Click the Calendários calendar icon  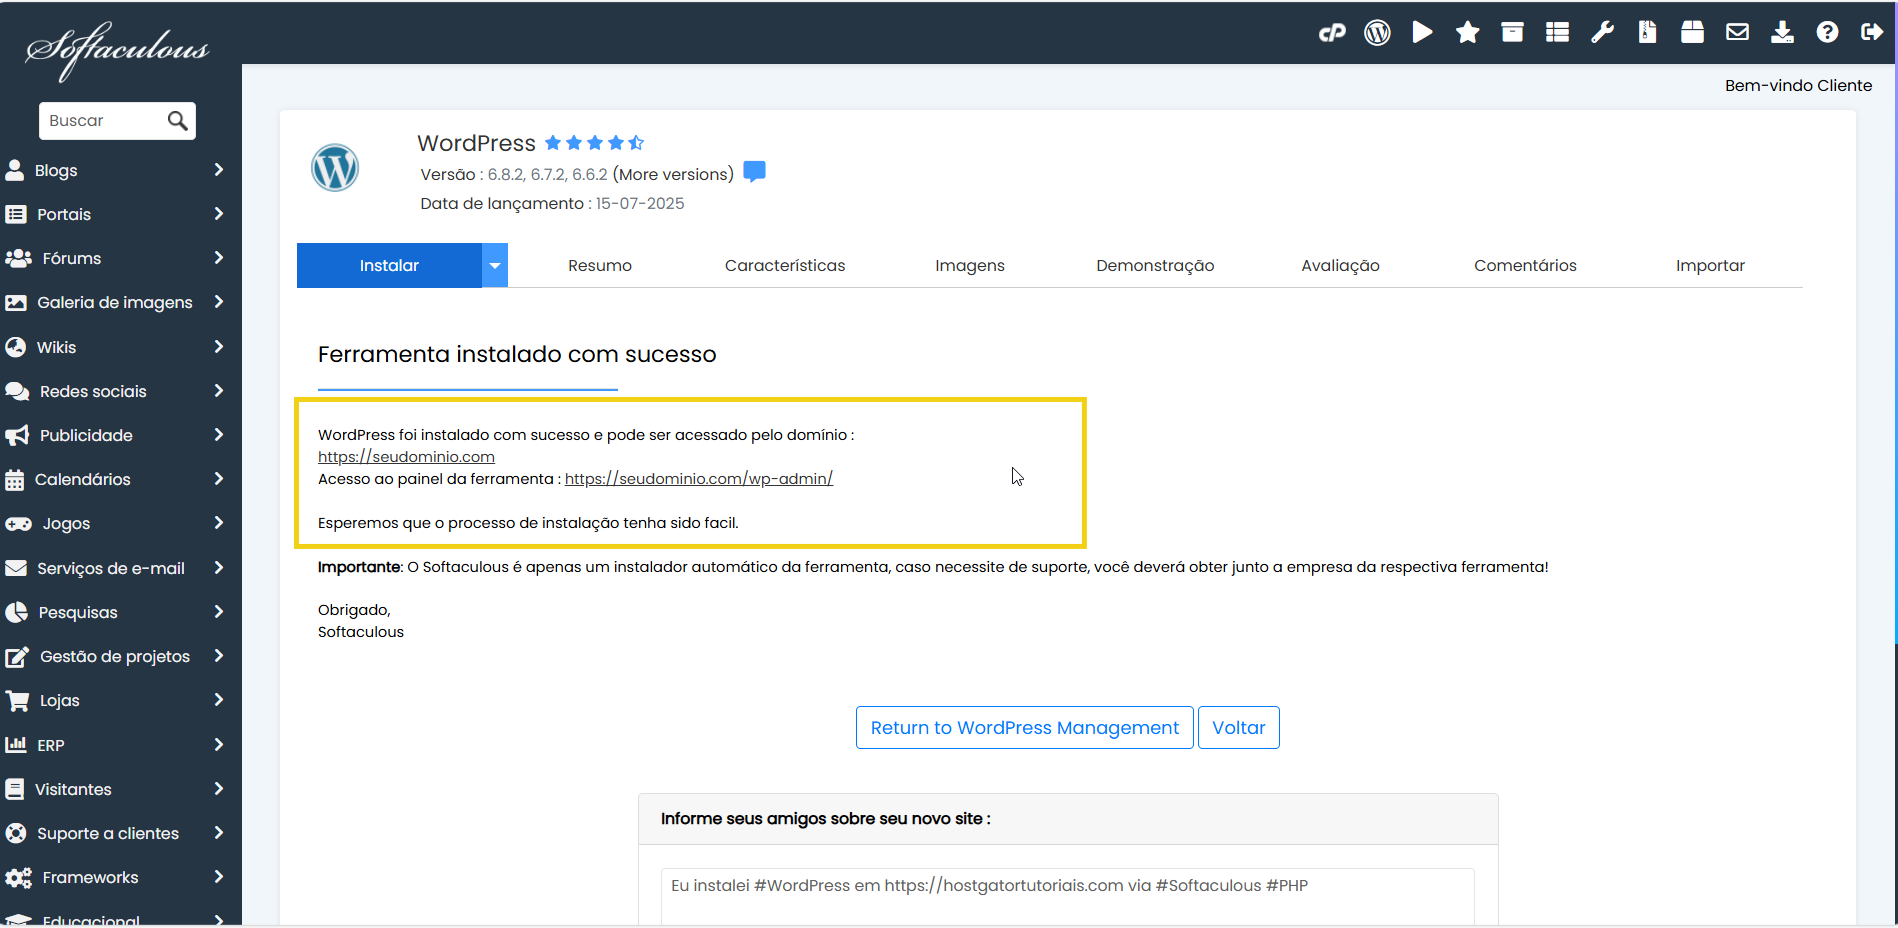click(x=15, y=480)
